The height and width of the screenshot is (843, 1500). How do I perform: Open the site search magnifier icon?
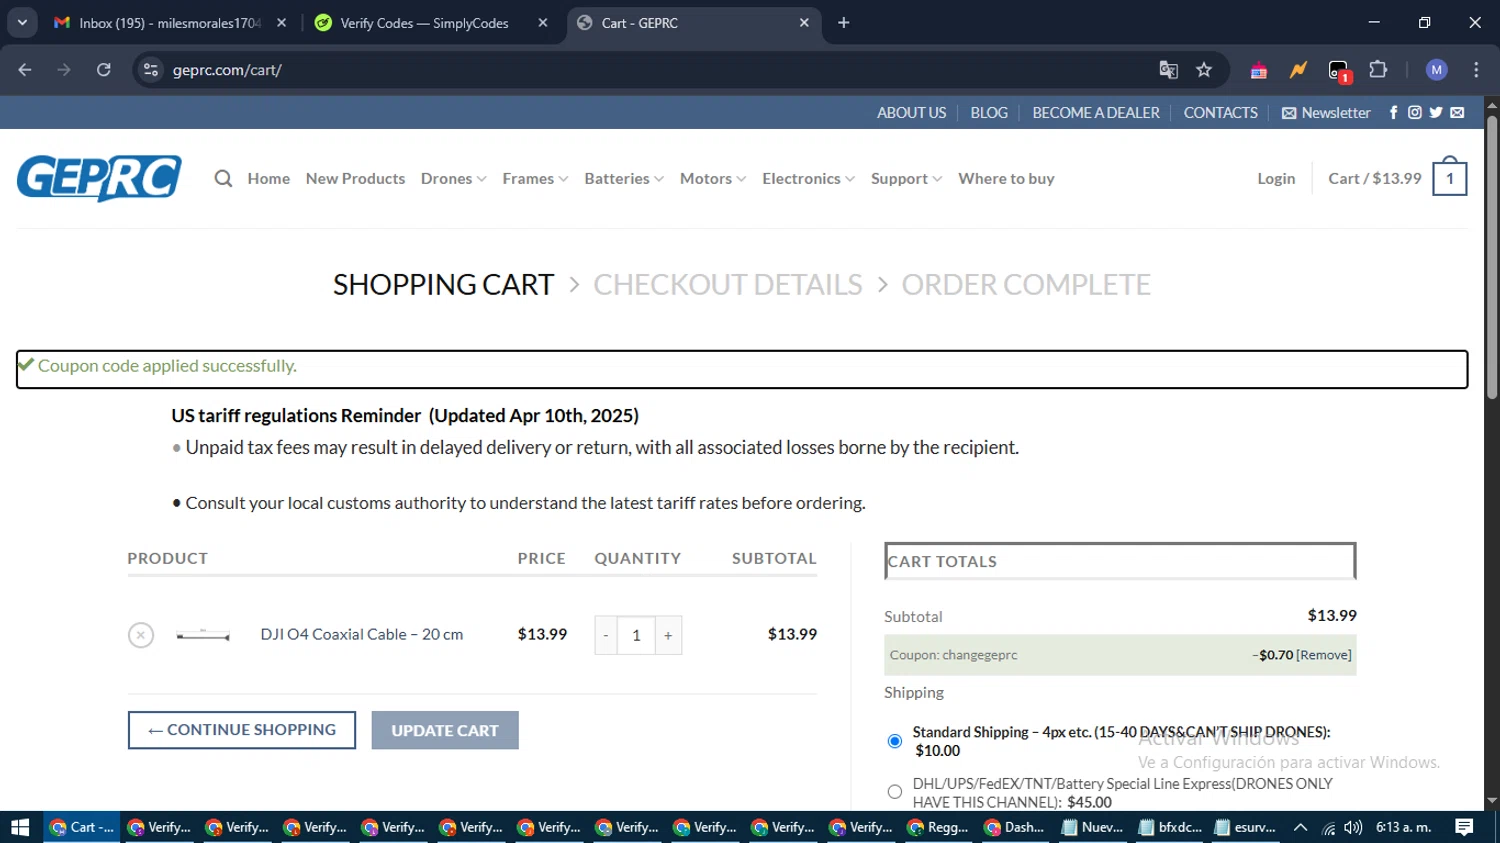(x=223, y=178)
